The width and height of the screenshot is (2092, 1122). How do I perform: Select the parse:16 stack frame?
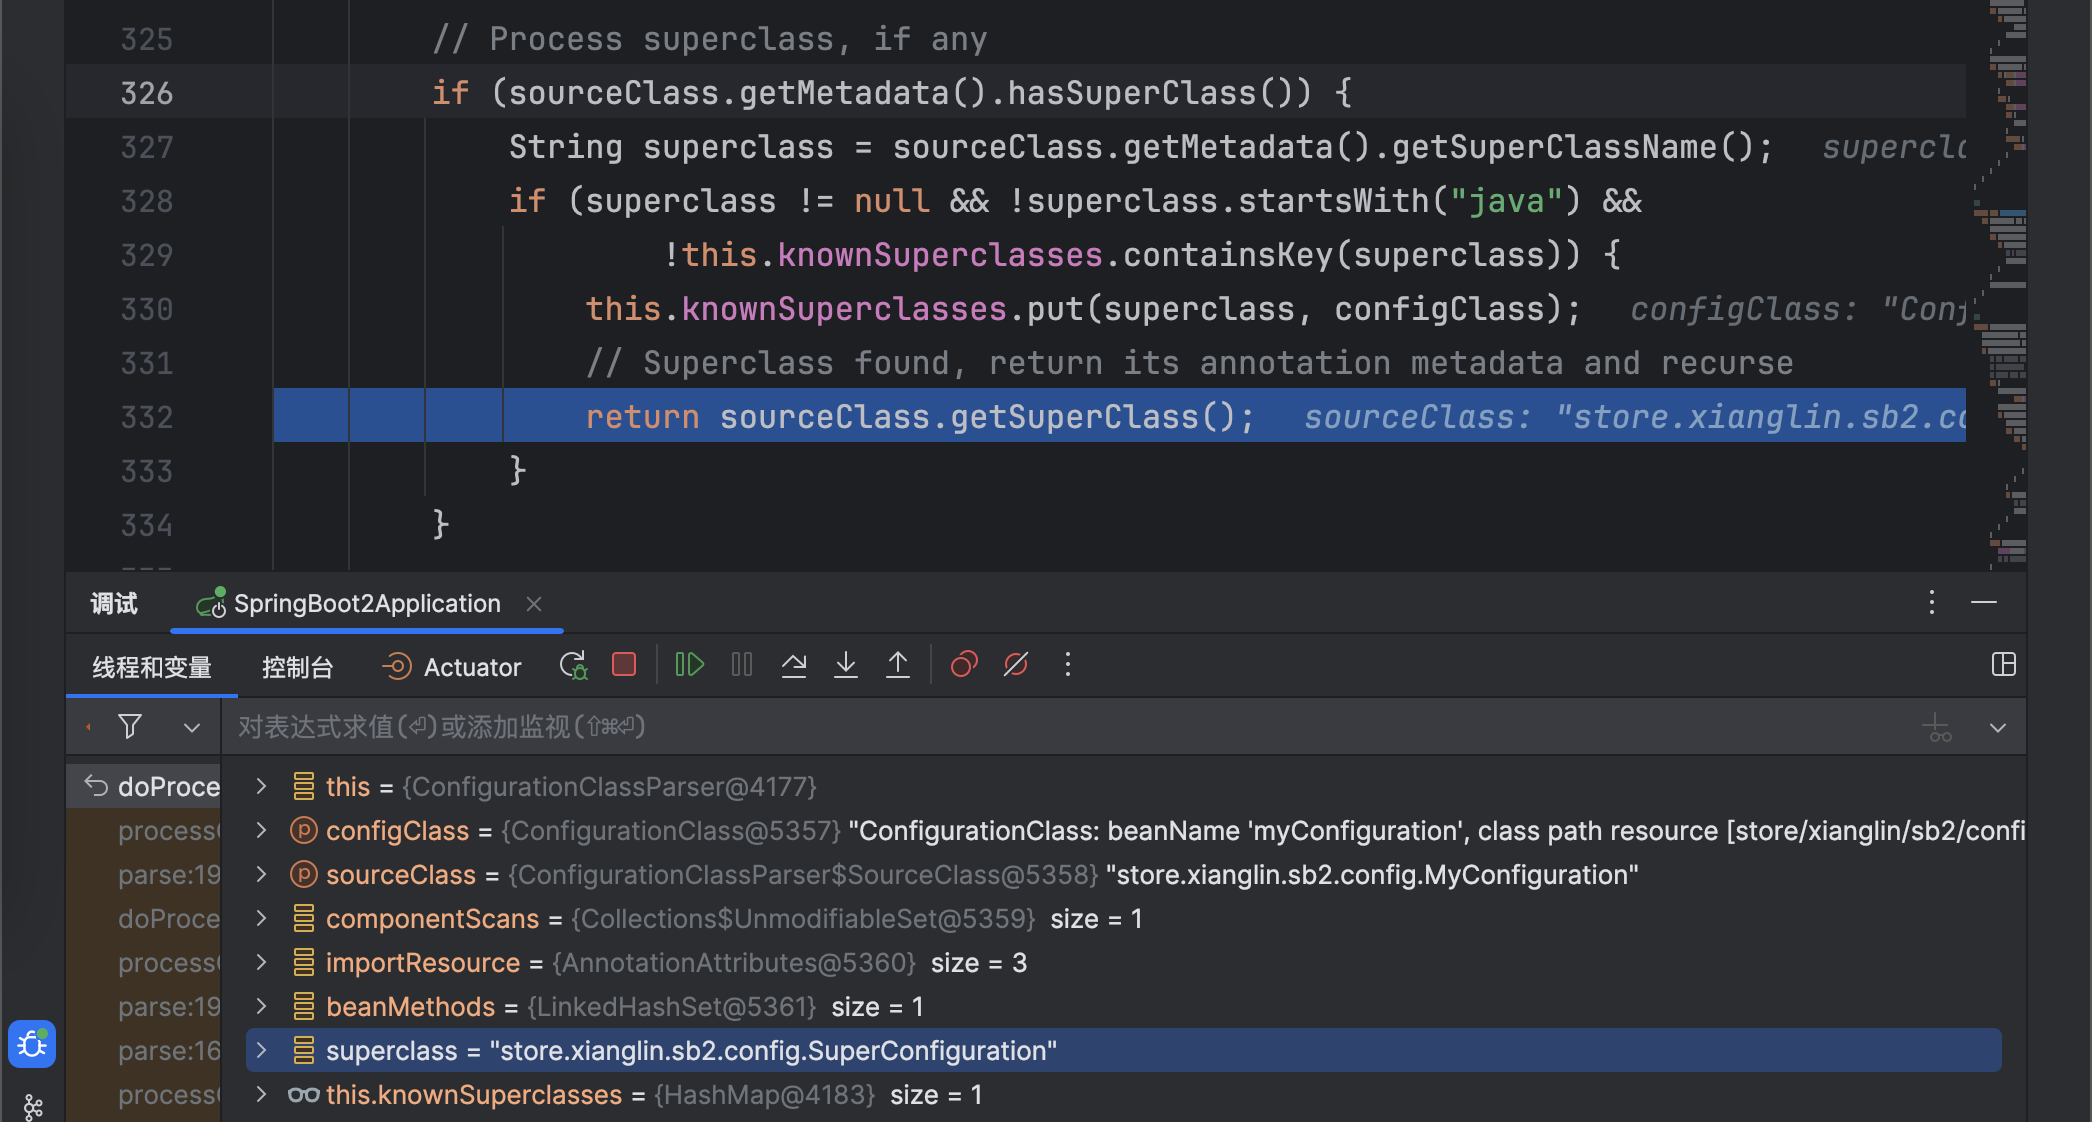144,1050
